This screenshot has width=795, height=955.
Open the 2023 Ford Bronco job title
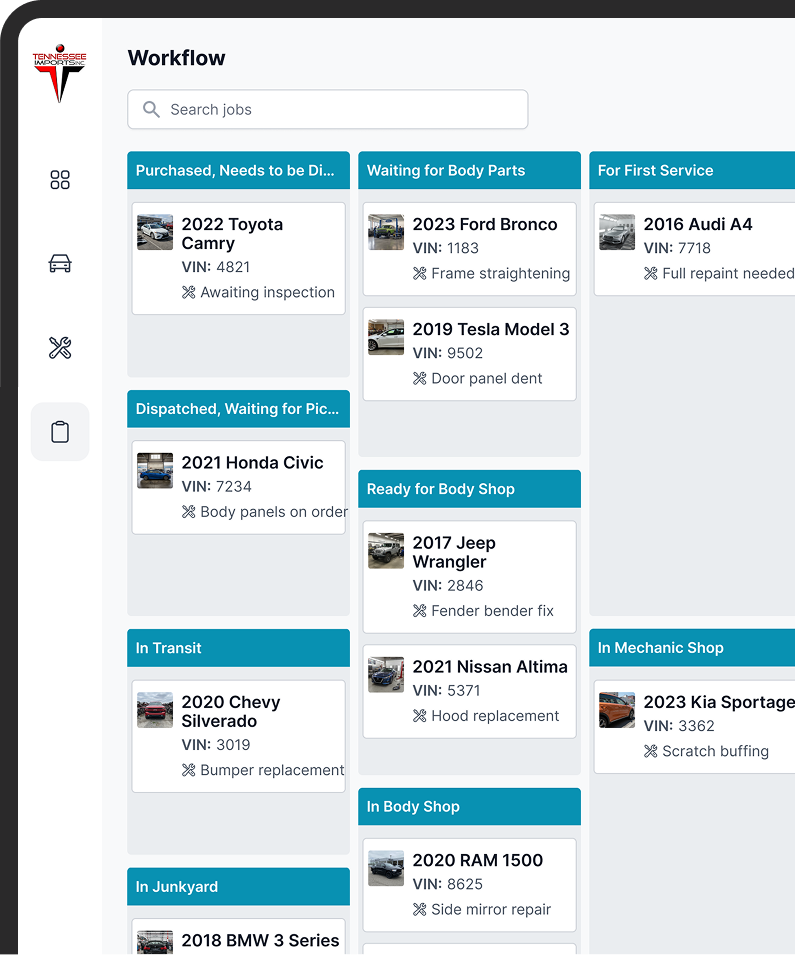[x=485, y=224]
